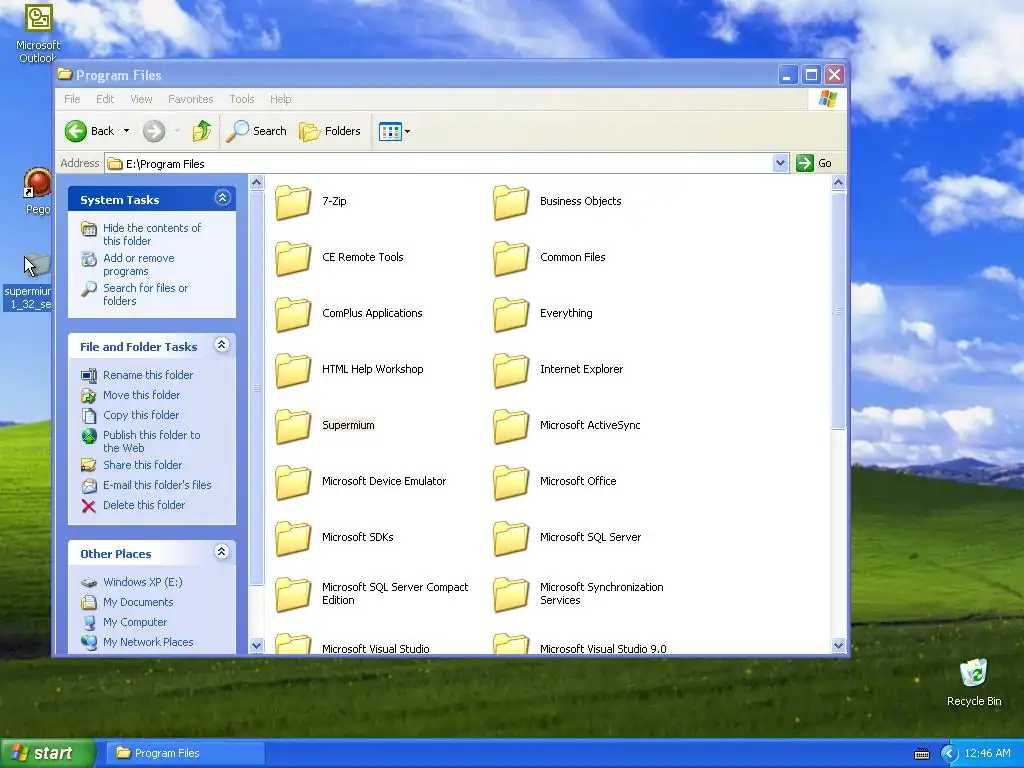The width and height of the screenshot is (1024, 768).
Task: Click the Program Files taskbar button
Action: 185,753
